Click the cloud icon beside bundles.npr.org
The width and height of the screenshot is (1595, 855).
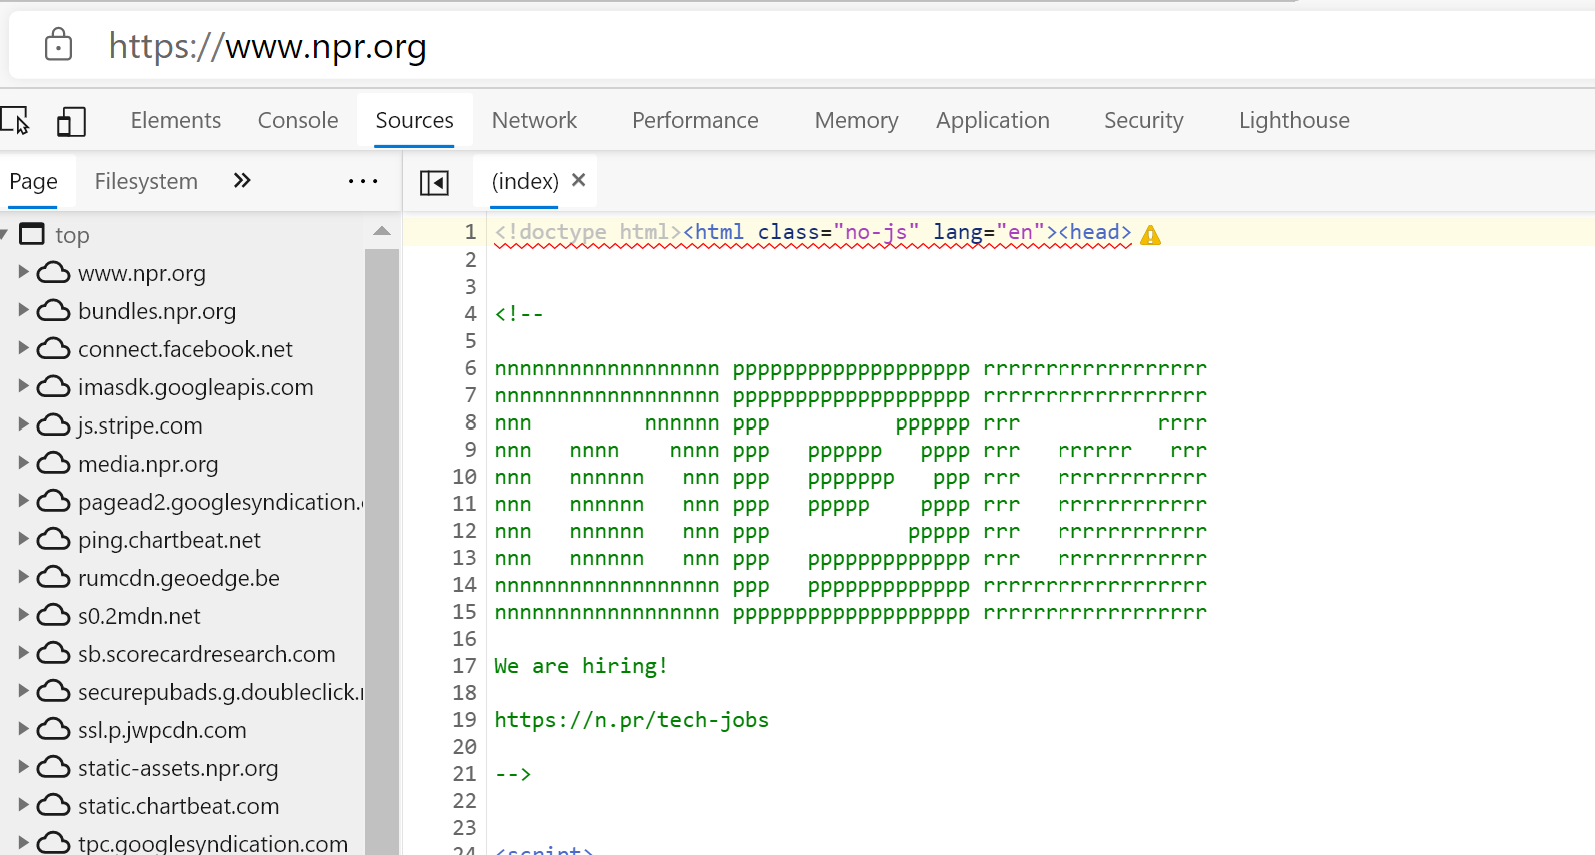tap(53, 311)
